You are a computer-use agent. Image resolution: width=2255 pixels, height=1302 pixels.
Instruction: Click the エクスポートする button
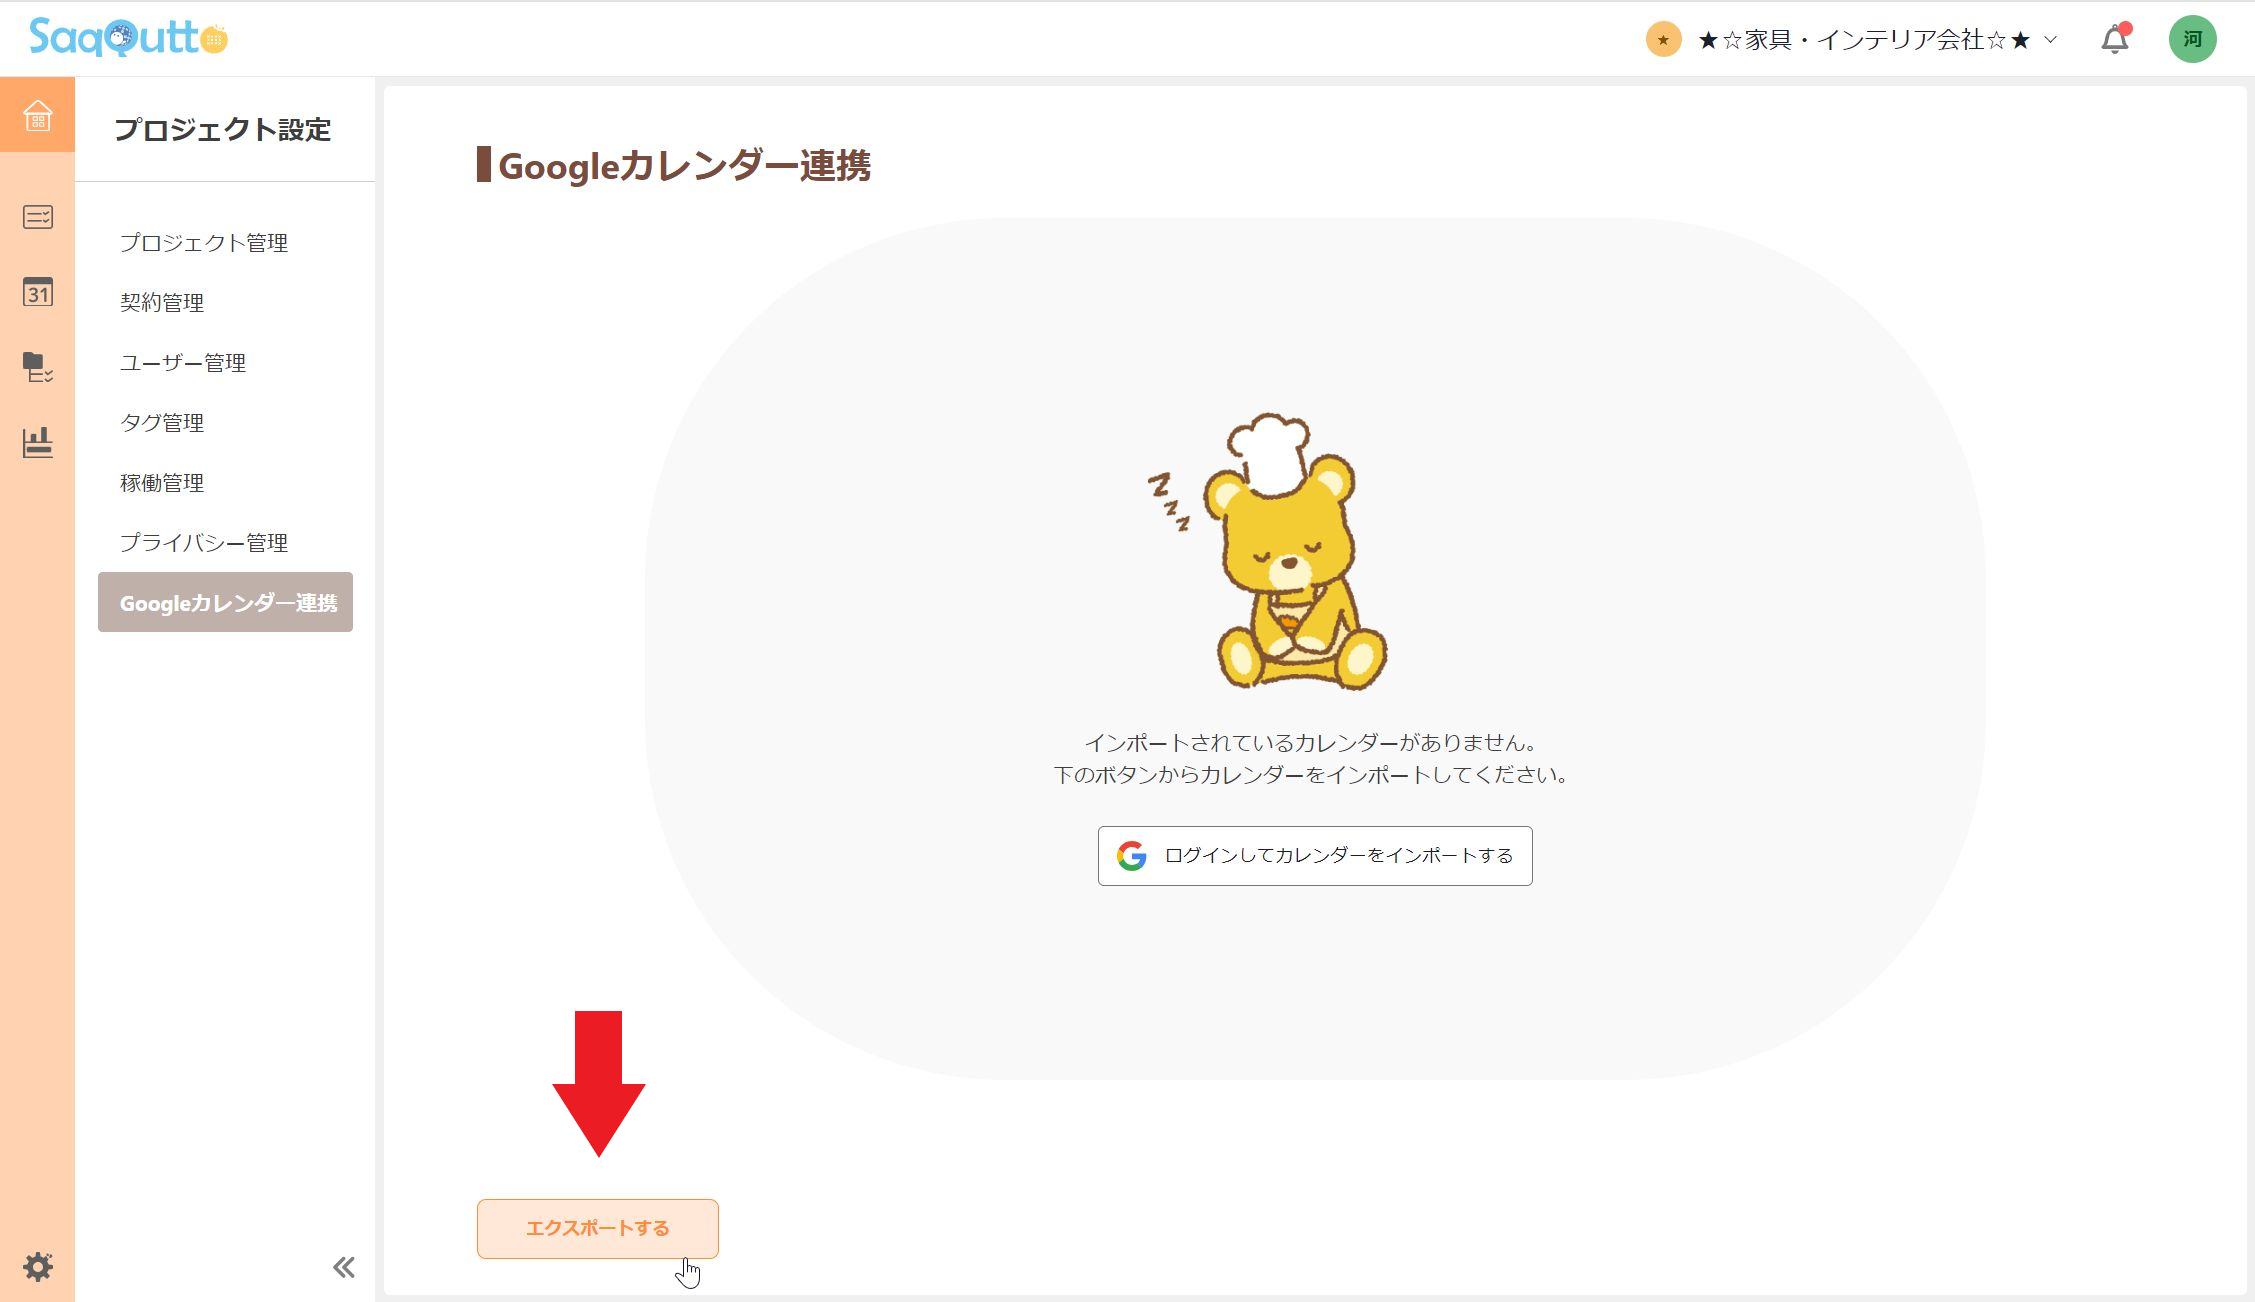pyautogui.click(x=597, y=1228)
